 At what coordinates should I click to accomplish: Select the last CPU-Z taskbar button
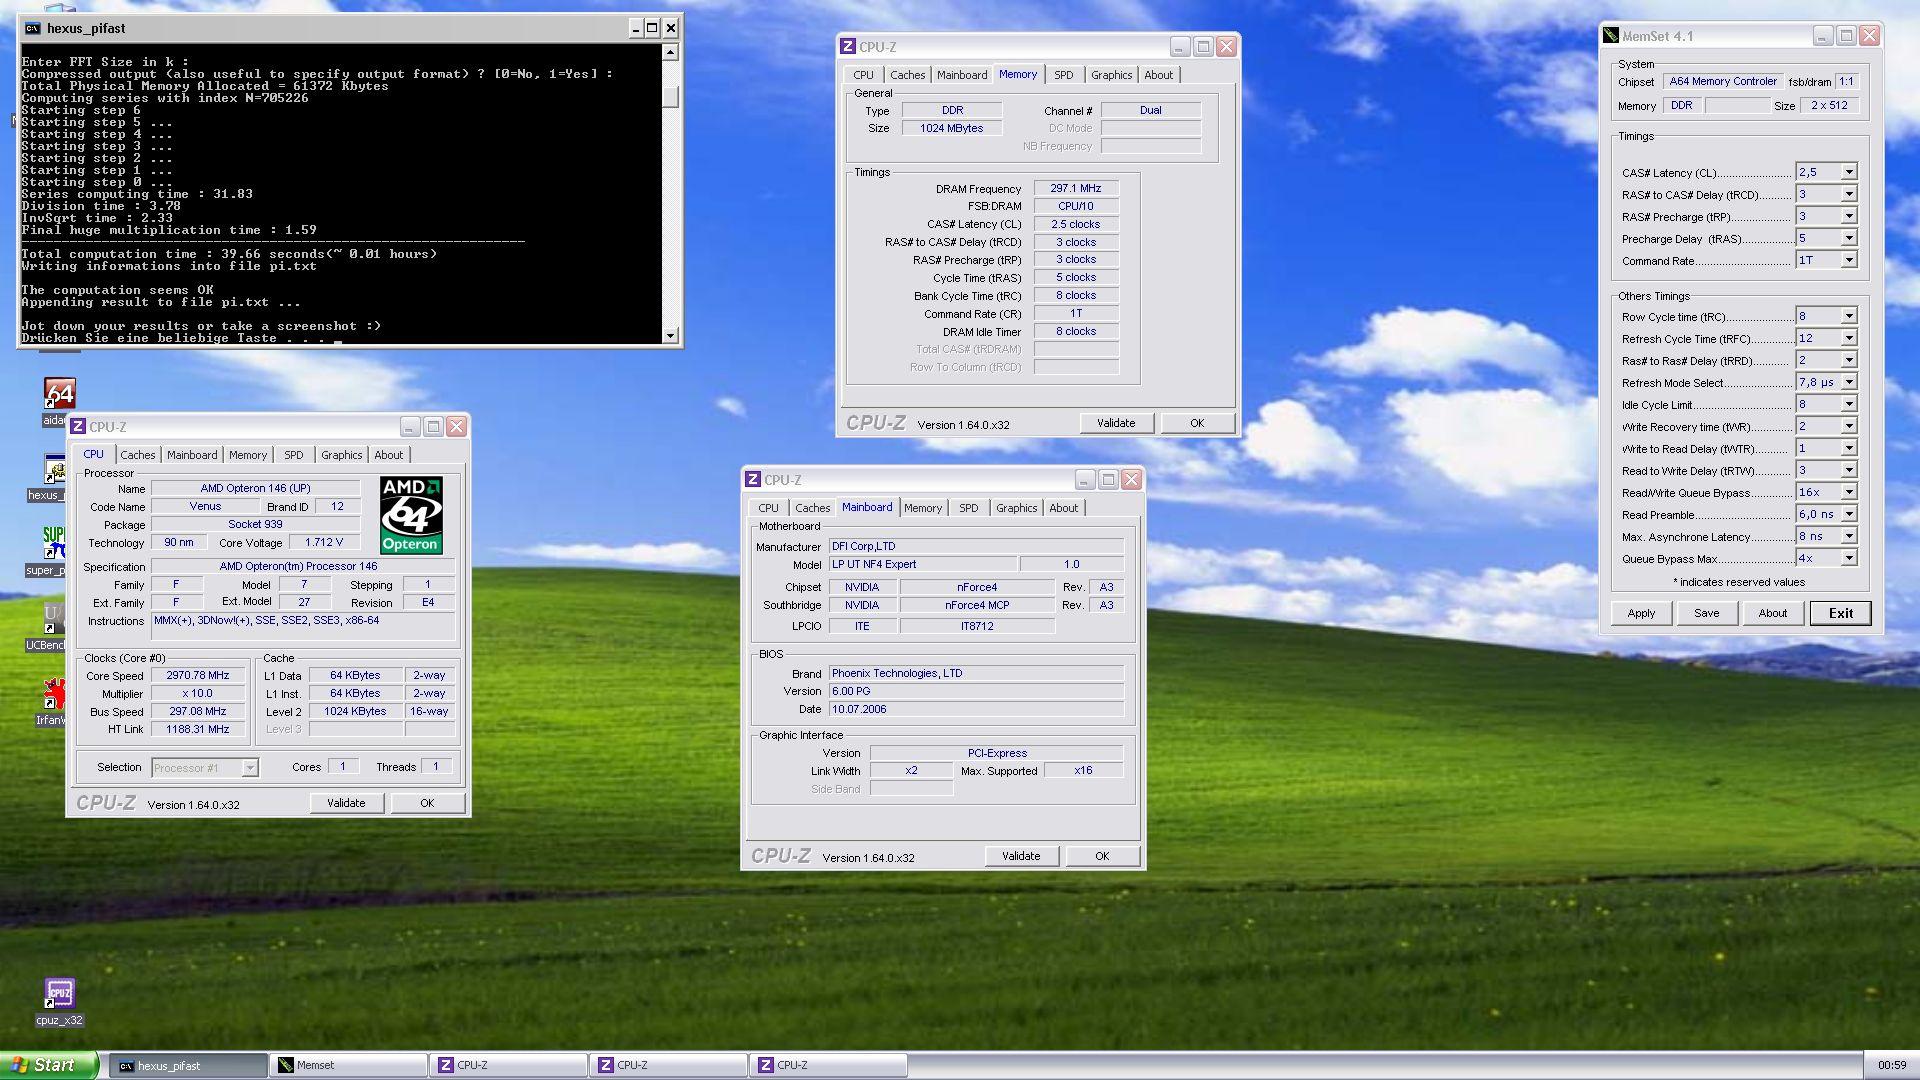pyautogui.click(x=828, y=1066)
